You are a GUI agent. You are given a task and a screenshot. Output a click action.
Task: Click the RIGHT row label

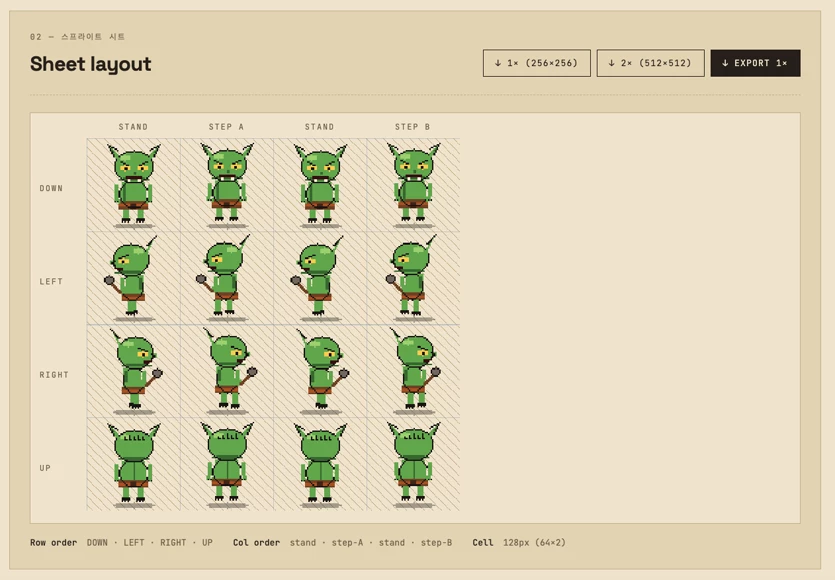[x=54, y=375]
